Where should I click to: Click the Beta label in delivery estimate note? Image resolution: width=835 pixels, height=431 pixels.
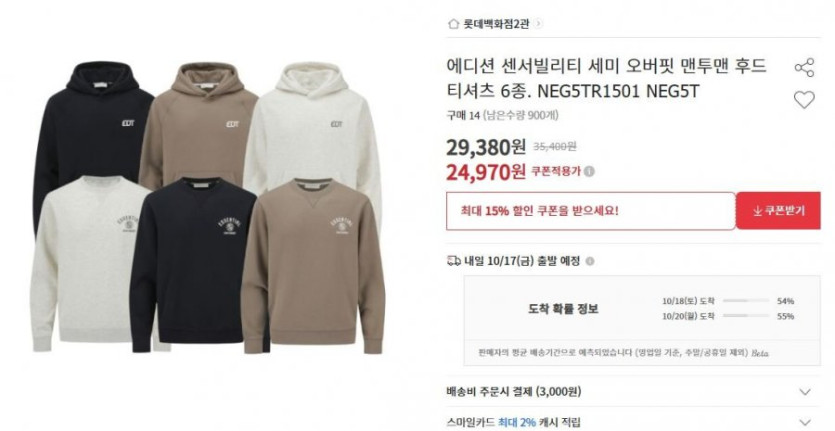point(760,353)
